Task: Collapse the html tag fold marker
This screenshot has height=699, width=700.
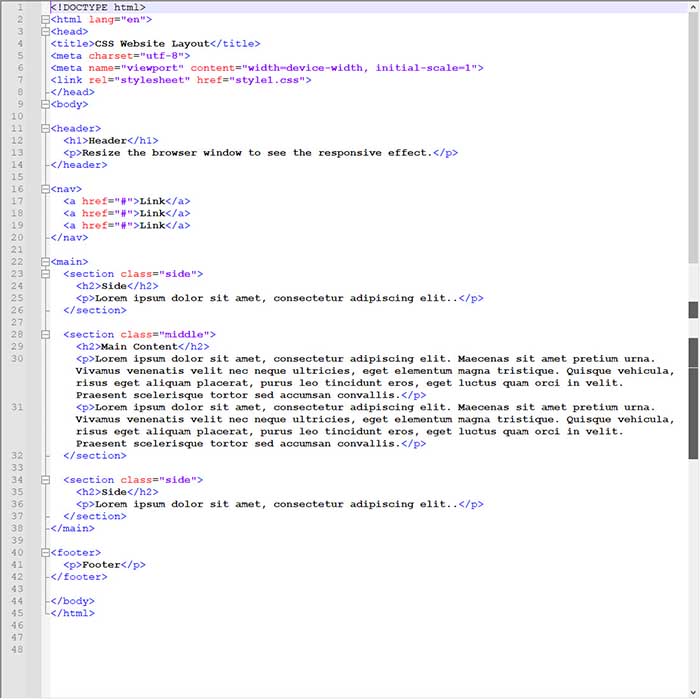Action: pyautogui.click(x=45, y=20)
